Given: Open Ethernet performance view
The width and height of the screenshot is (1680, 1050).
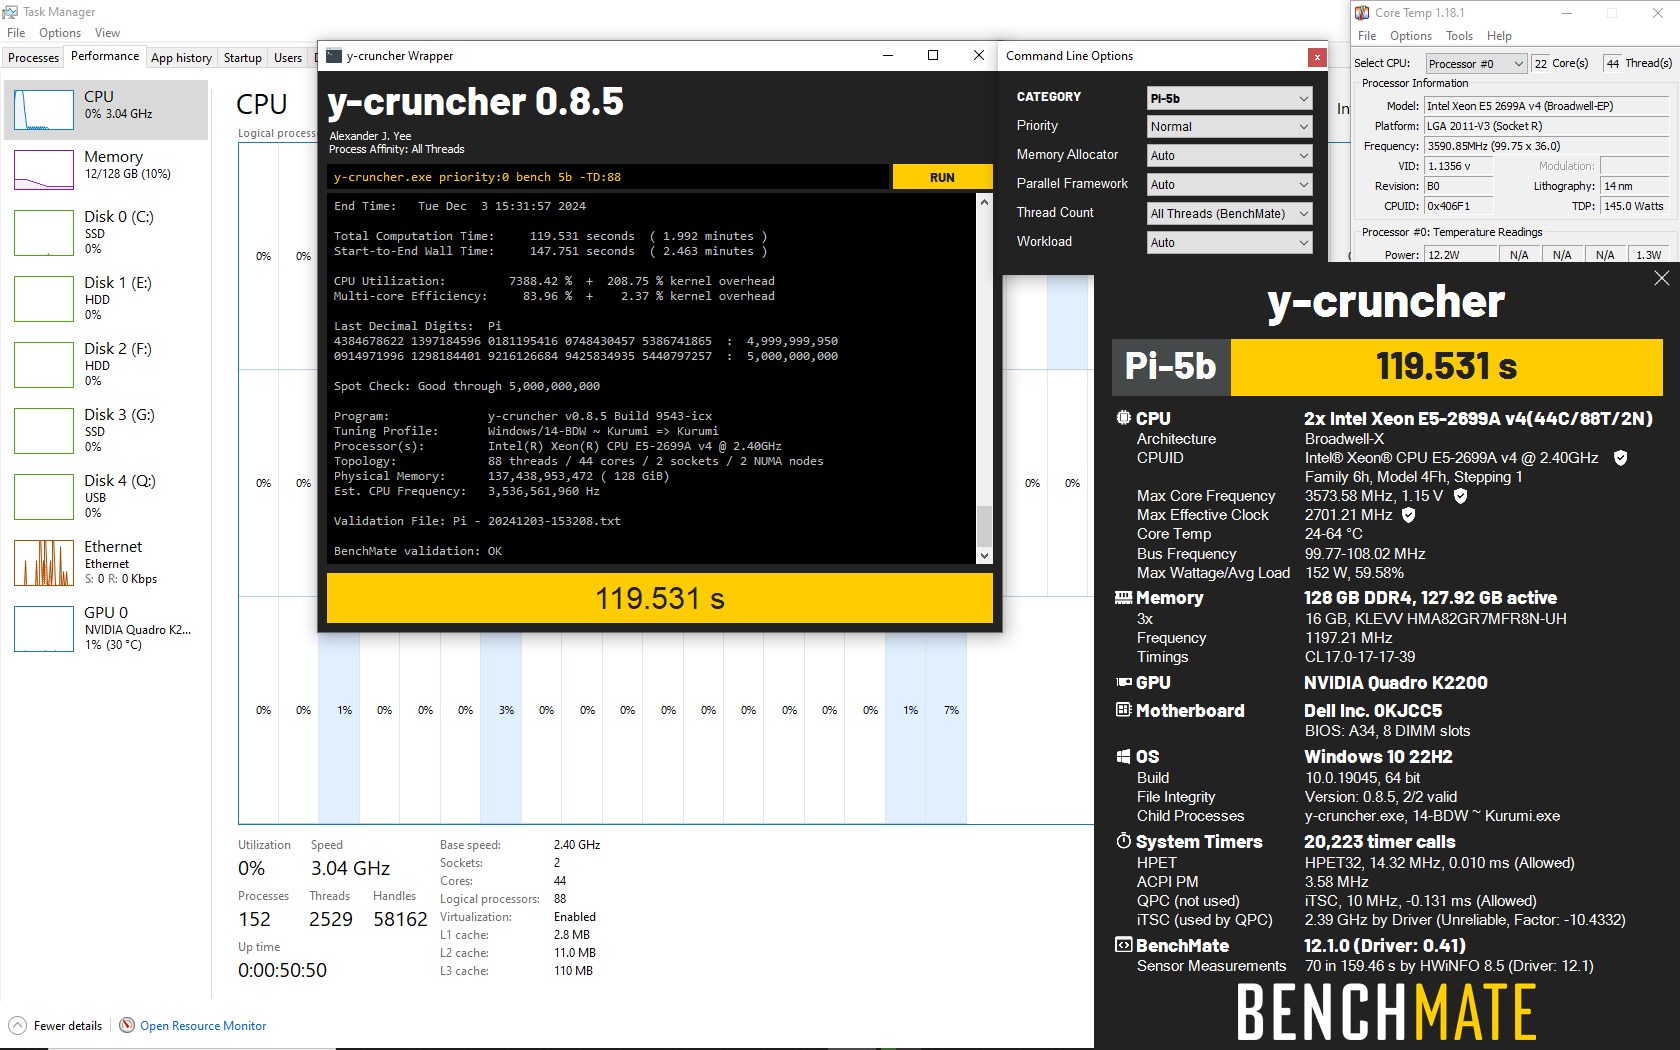Looking at the screenshot, I should click(x=106, y=562).
